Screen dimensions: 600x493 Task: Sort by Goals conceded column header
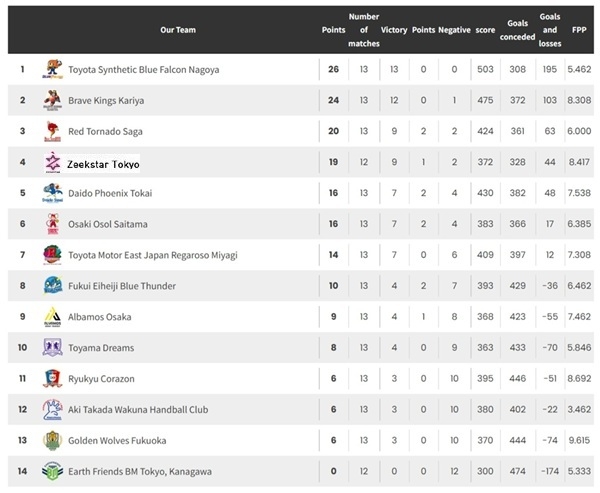point(517,30)
